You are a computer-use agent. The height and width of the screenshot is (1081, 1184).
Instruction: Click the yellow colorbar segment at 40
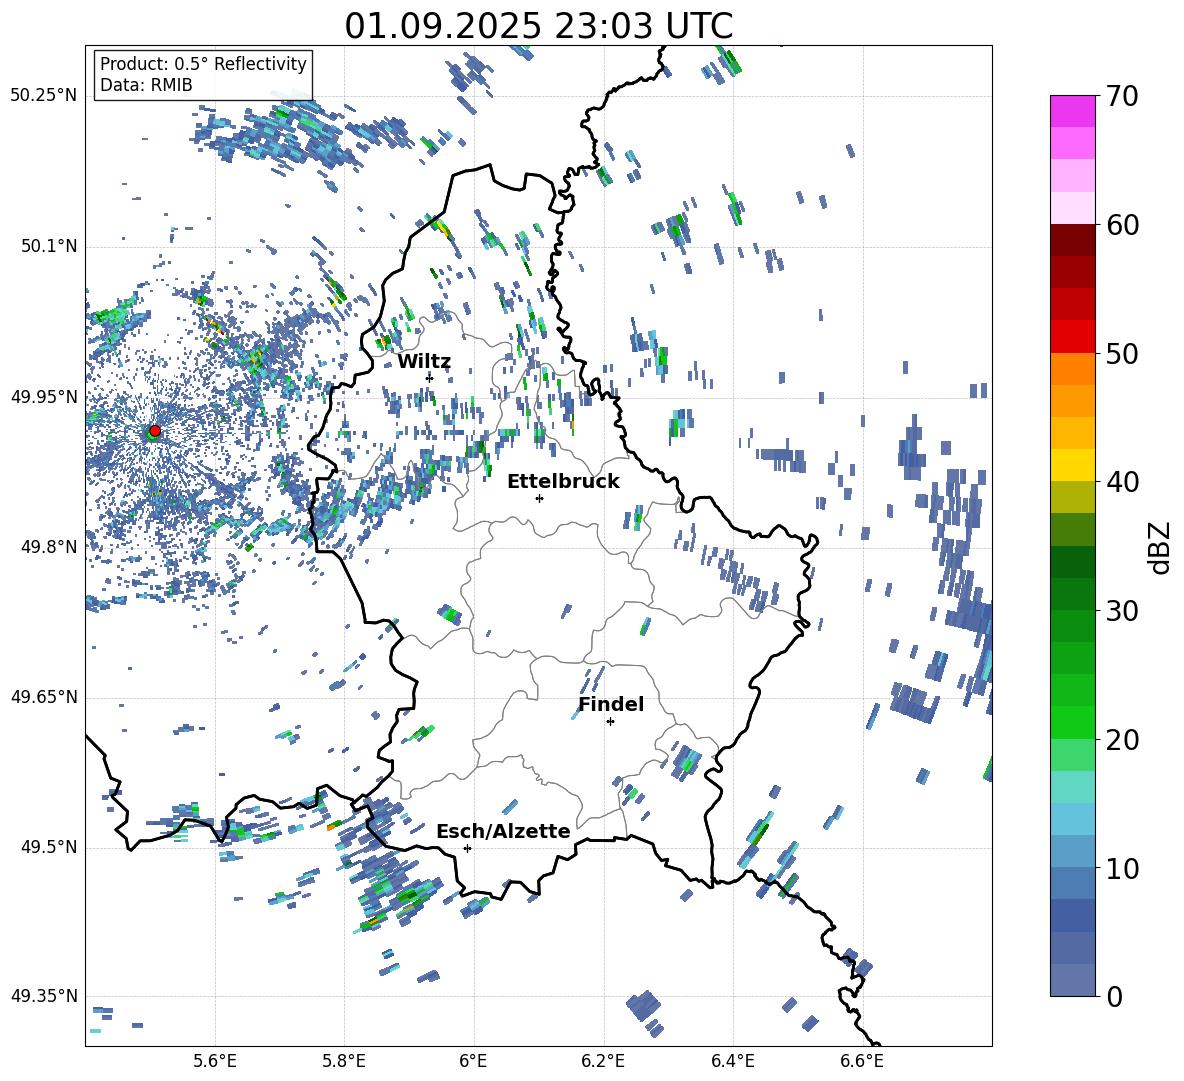[1072, 465]
